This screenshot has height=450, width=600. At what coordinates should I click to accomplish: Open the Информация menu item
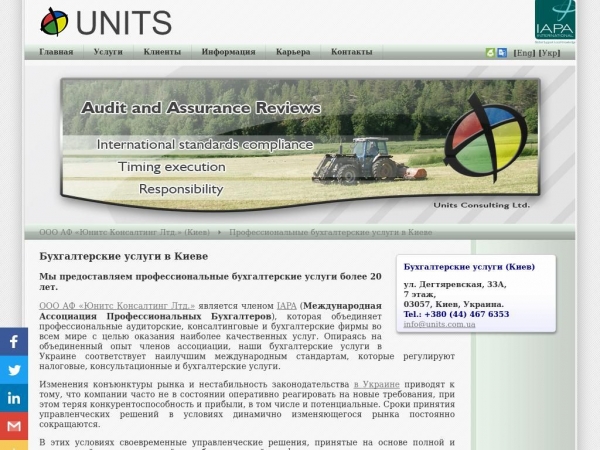pyautogui.click(x=228, y=52)
